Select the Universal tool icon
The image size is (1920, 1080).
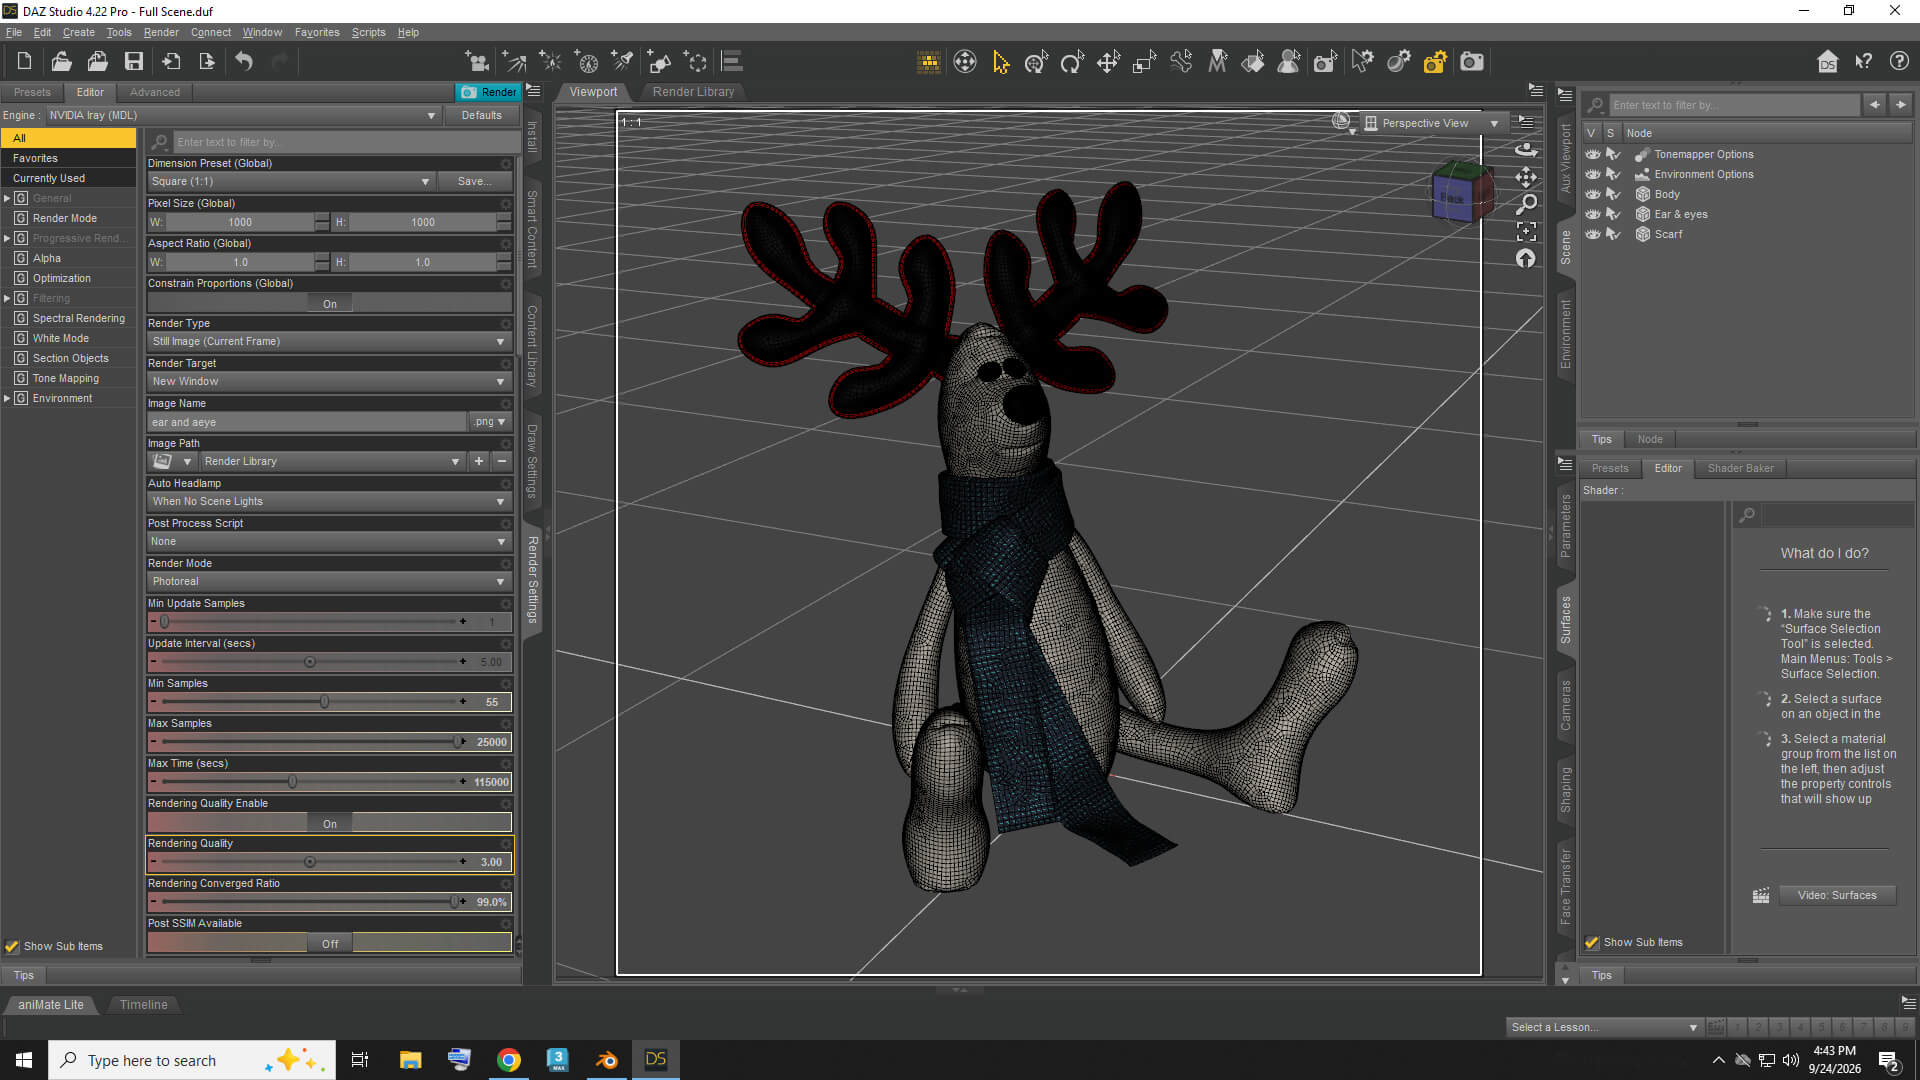1036,63
